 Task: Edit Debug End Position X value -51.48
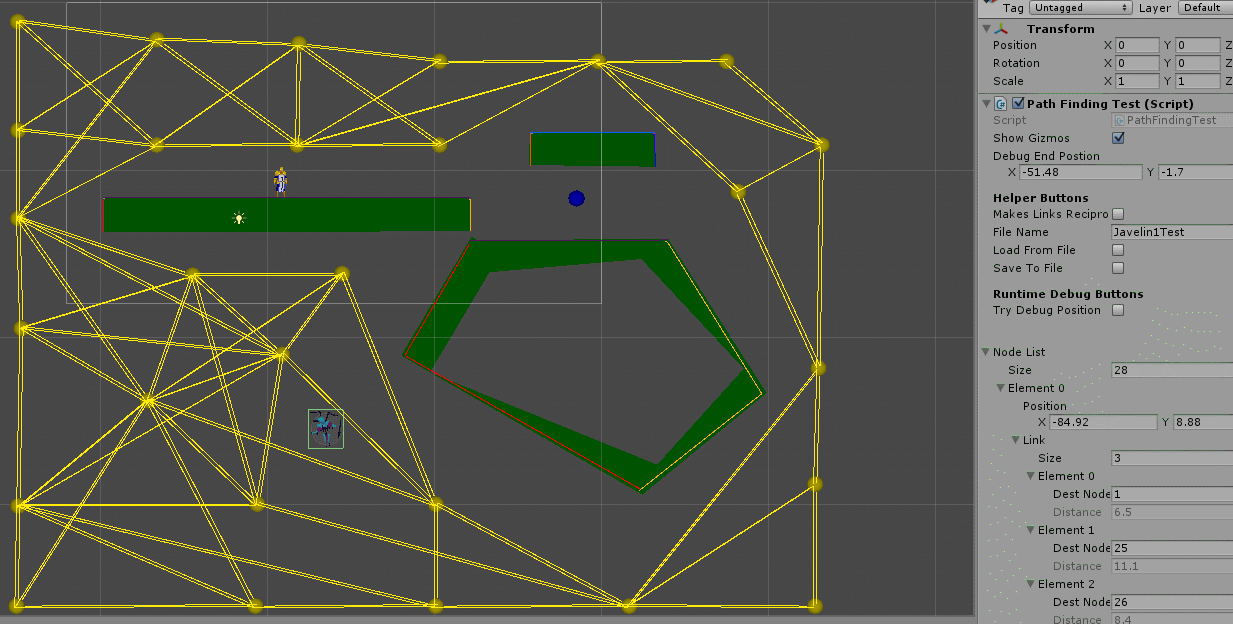[1081, 172]
